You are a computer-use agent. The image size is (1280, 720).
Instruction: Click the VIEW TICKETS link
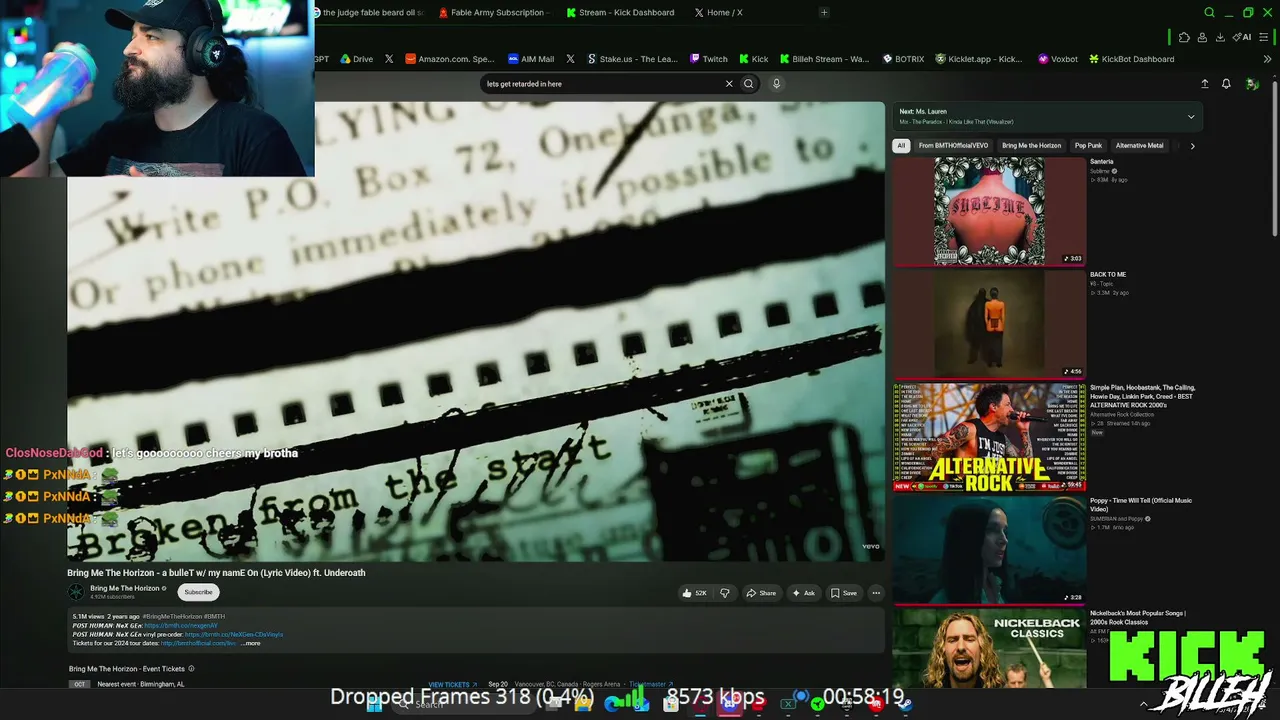pos(453,685)
